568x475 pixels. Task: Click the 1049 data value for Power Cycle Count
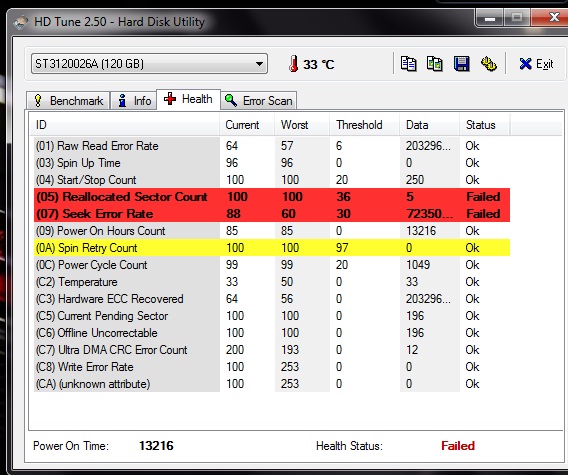tap(418, 264)
